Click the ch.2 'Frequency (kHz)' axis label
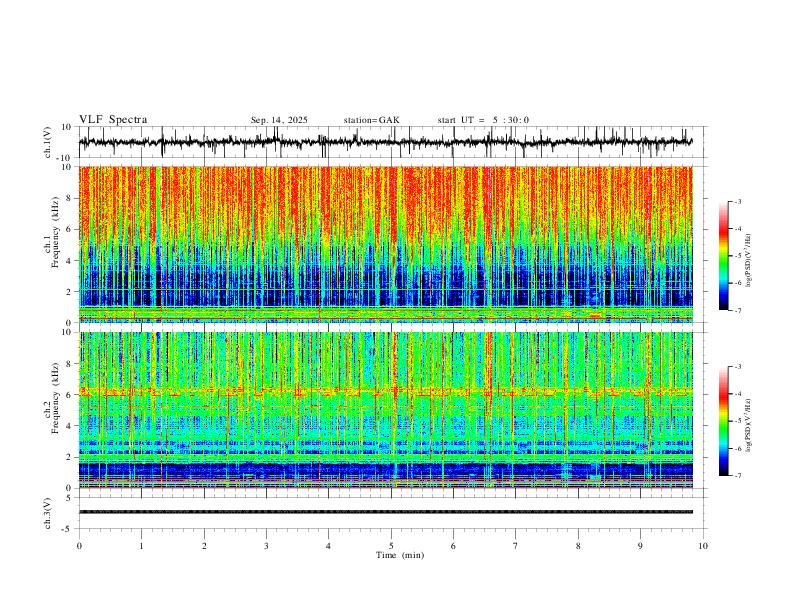This screenshot has height=612, width=792. point(56,398)
